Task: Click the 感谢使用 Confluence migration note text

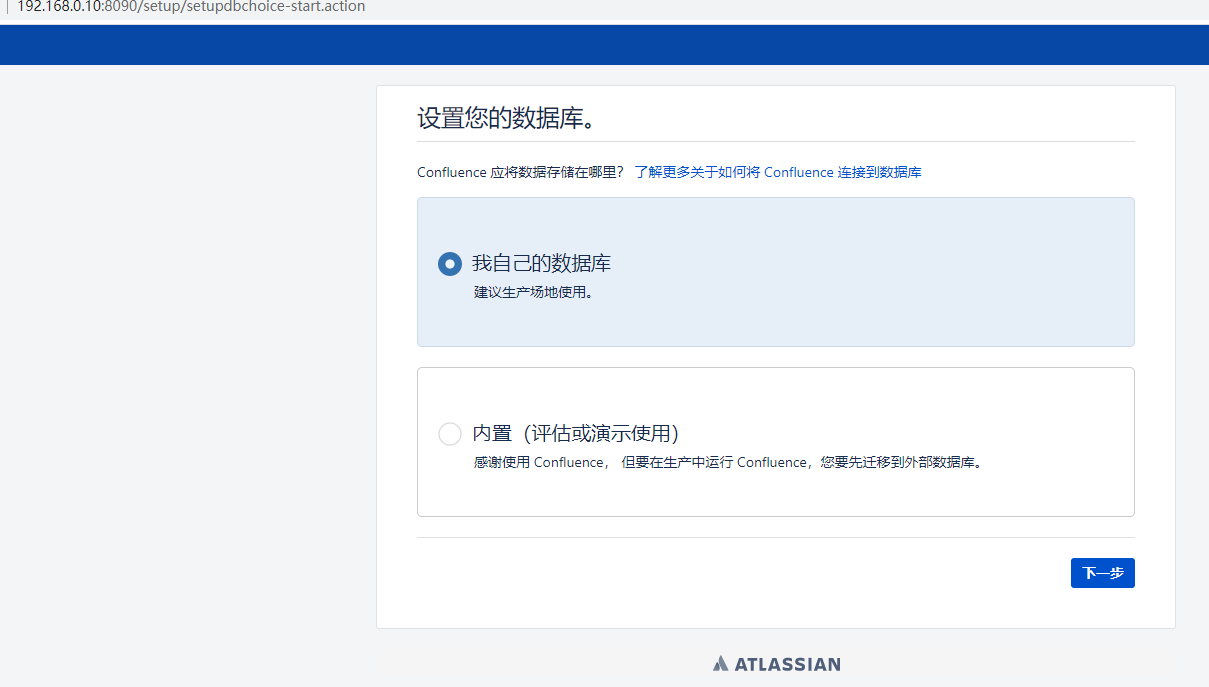Action: coord(728,463)
